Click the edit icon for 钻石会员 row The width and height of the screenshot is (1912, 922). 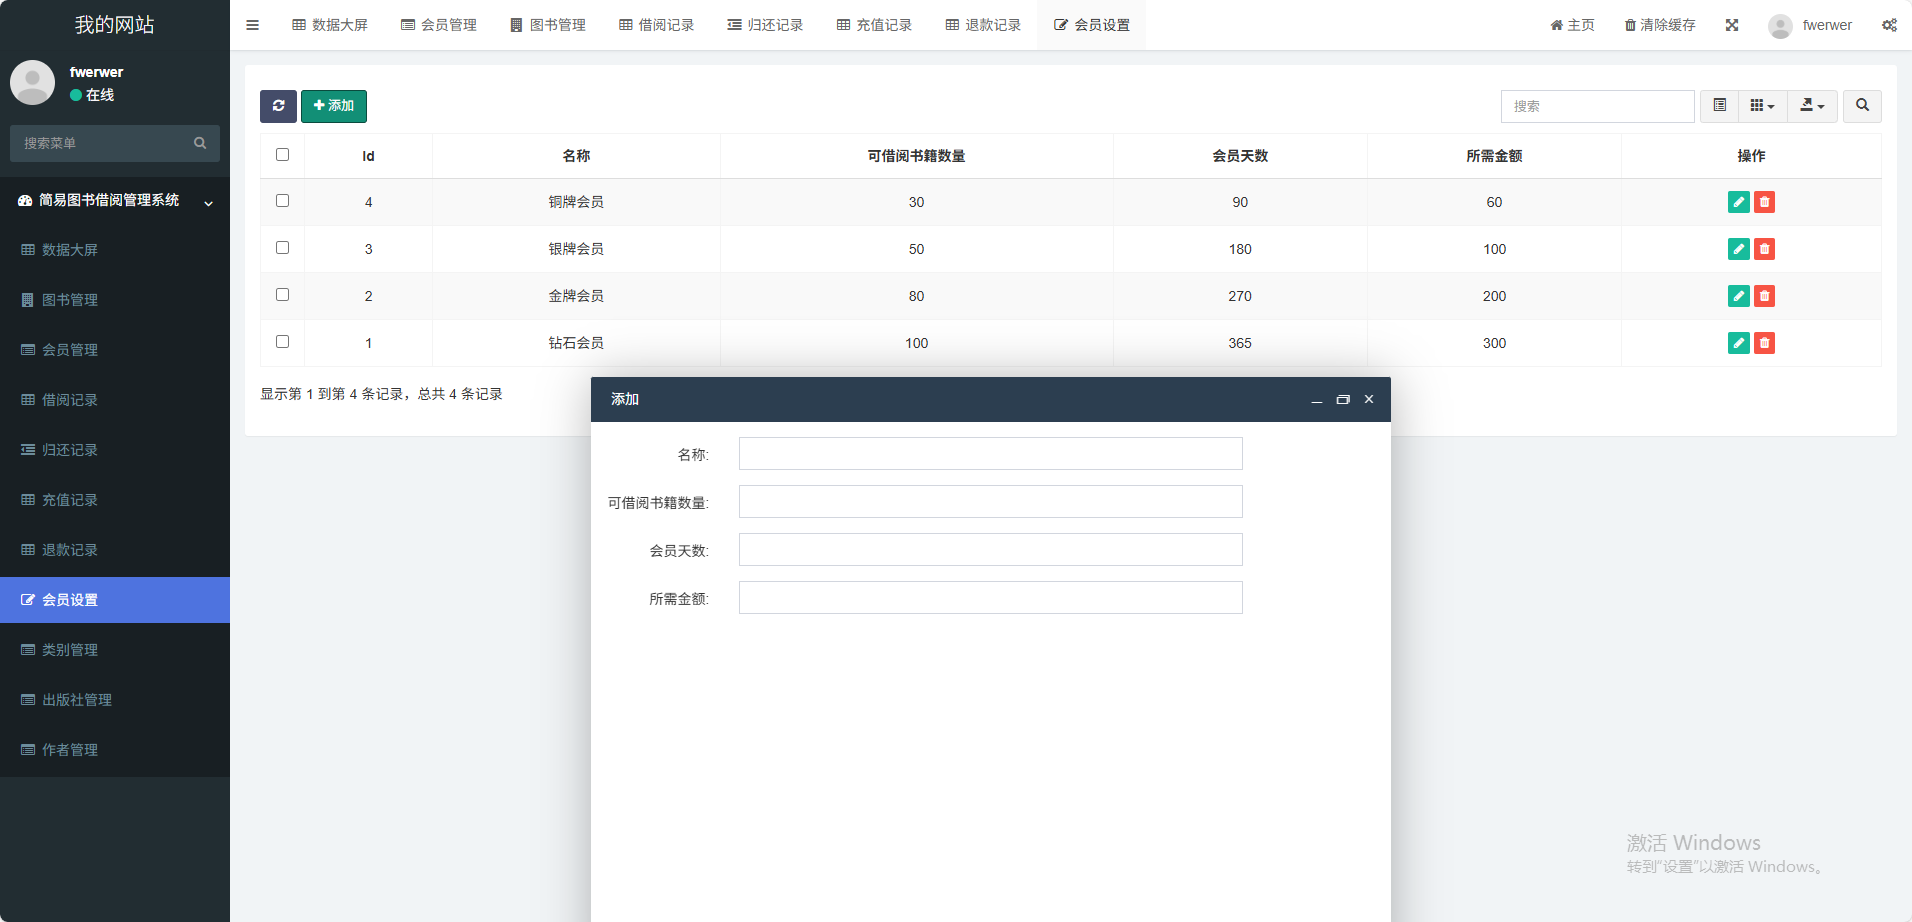(1738, 343)
